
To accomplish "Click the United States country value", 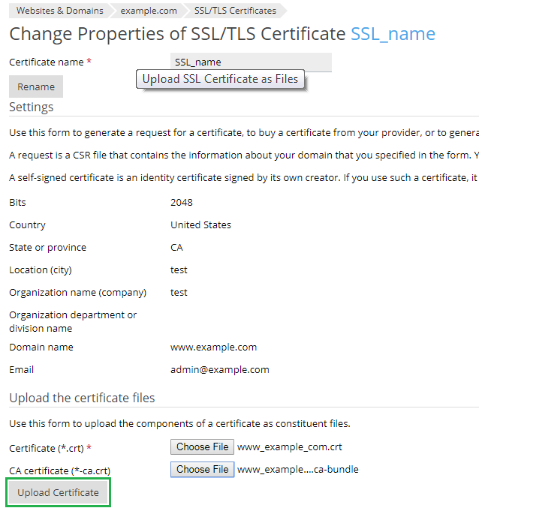I will pos(201,225).
